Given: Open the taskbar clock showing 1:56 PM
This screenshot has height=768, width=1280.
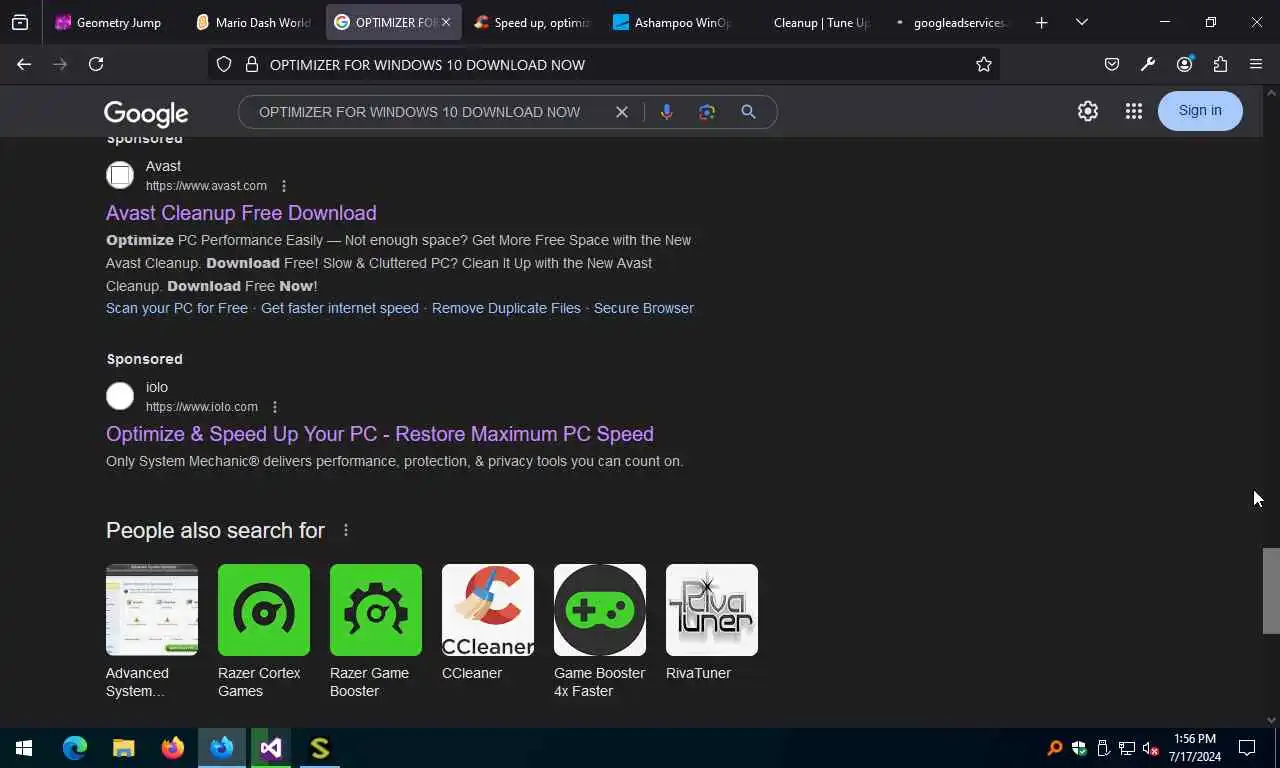Looking at the screenshot, I should pyautogui.click(x=1195, y=748).
